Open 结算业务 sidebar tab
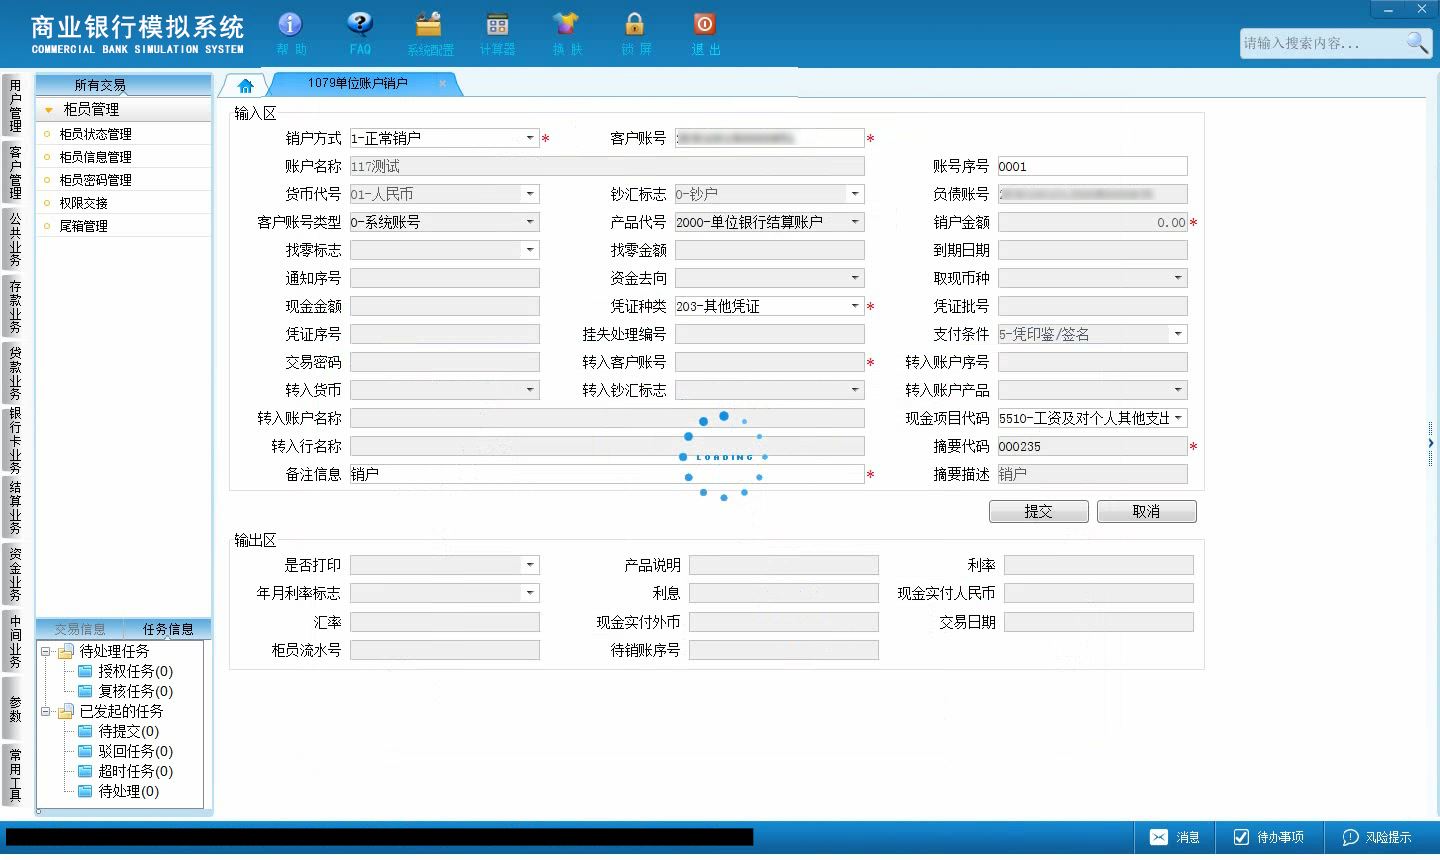This screenshot has height=860, width=1440. pyautogui.click(x=14, y=508)
